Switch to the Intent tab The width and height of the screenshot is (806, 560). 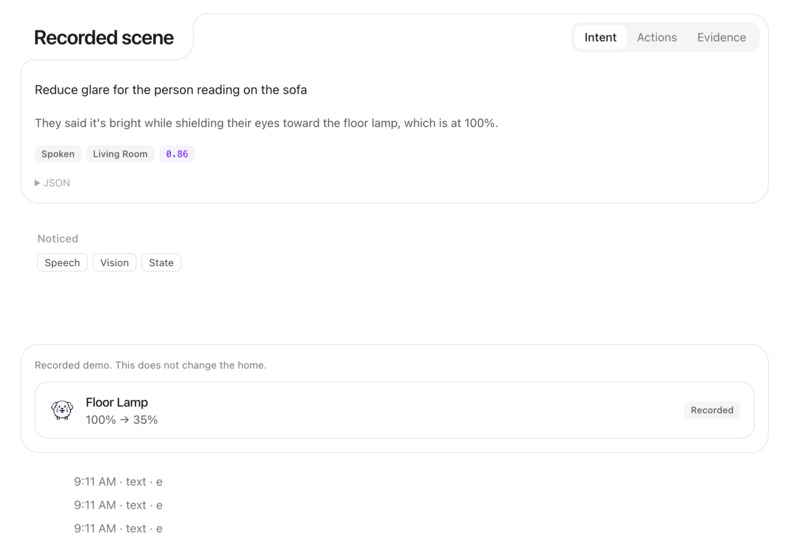pos(600,38)
